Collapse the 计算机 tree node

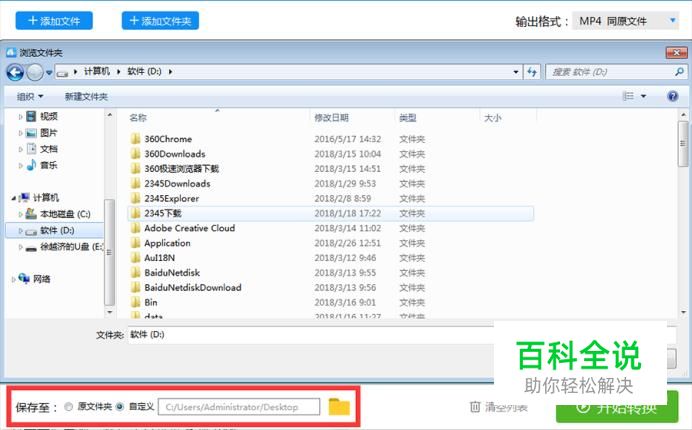pos(14,198)
